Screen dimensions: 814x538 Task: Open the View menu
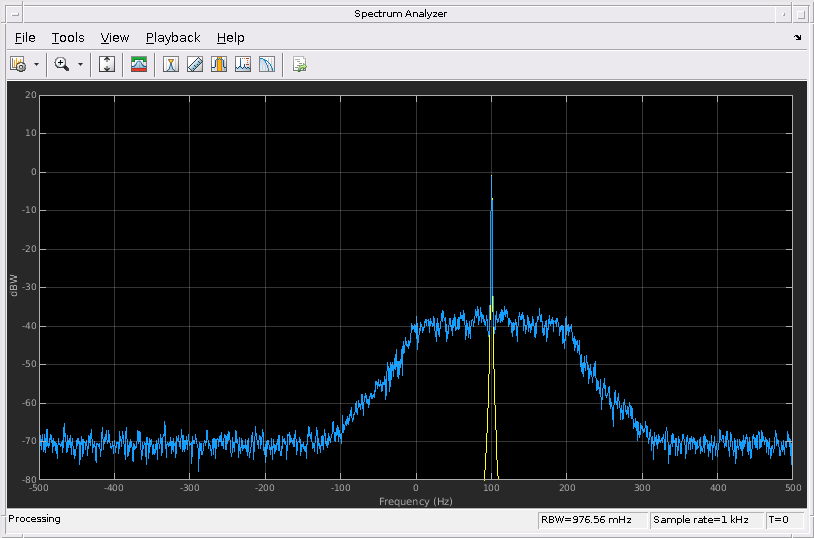click(x=115, y=38)
